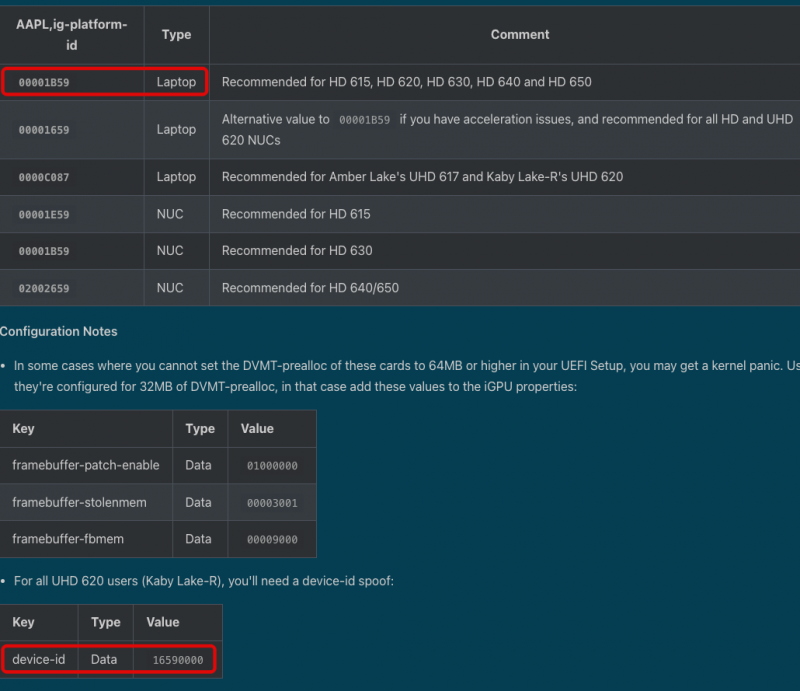
Task: Select the framebuffer-patch-enable key cell
Action: (86, 465)
